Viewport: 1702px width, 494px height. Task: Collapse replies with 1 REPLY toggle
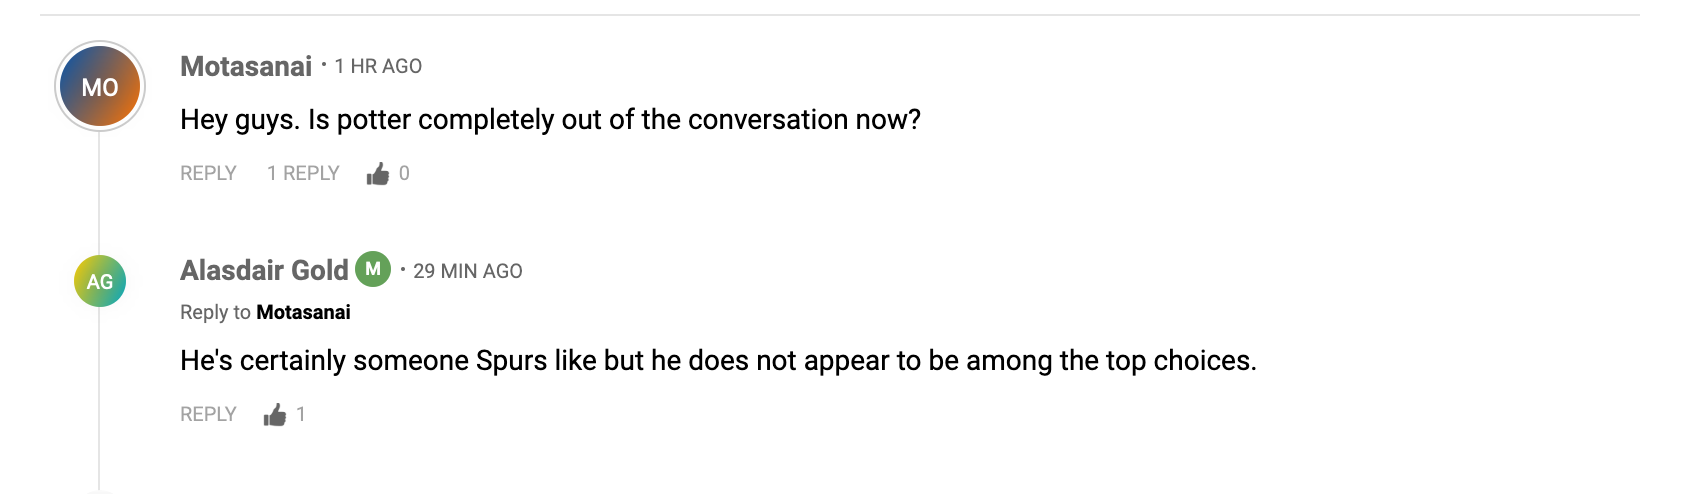click(303, 173)
